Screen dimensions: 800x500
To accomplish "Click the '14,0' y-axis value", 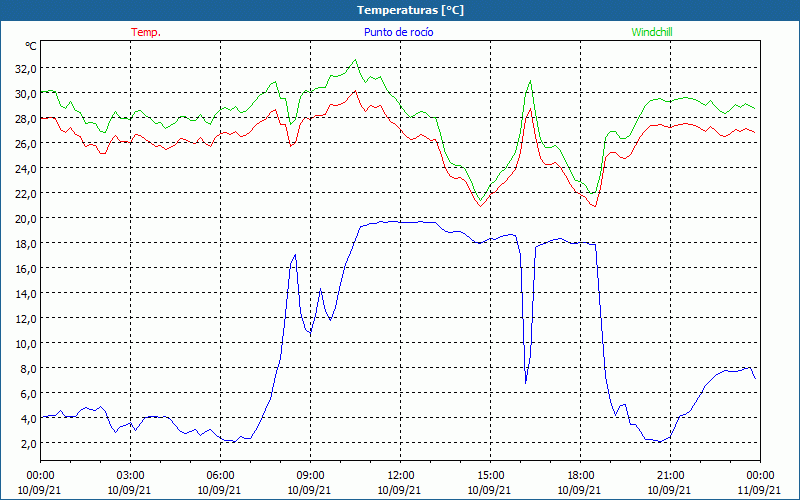I will tap(26, 293).
